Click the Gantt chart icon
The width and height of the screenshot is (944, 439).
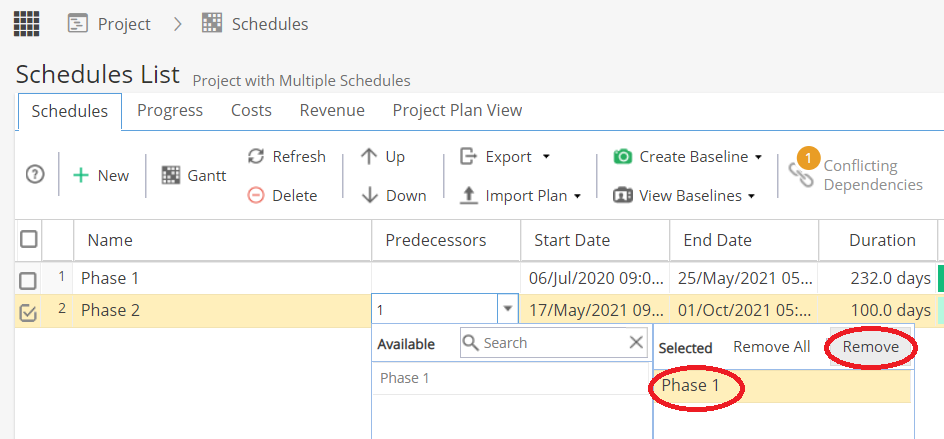[172, 175]
